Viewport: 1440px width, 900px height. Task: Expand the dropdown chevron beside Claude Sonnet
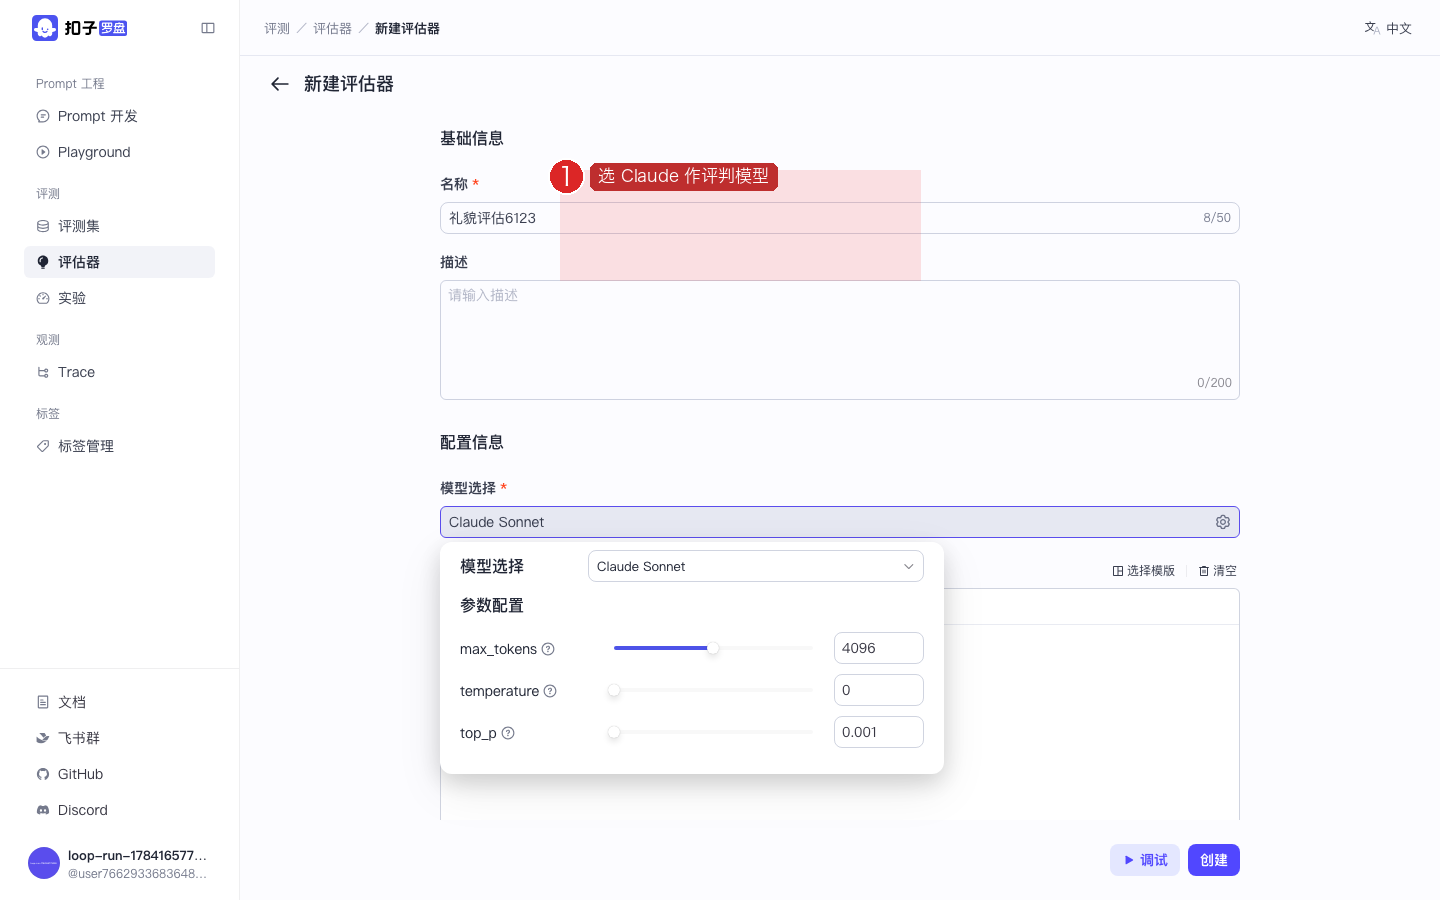[x=909, y=566]
